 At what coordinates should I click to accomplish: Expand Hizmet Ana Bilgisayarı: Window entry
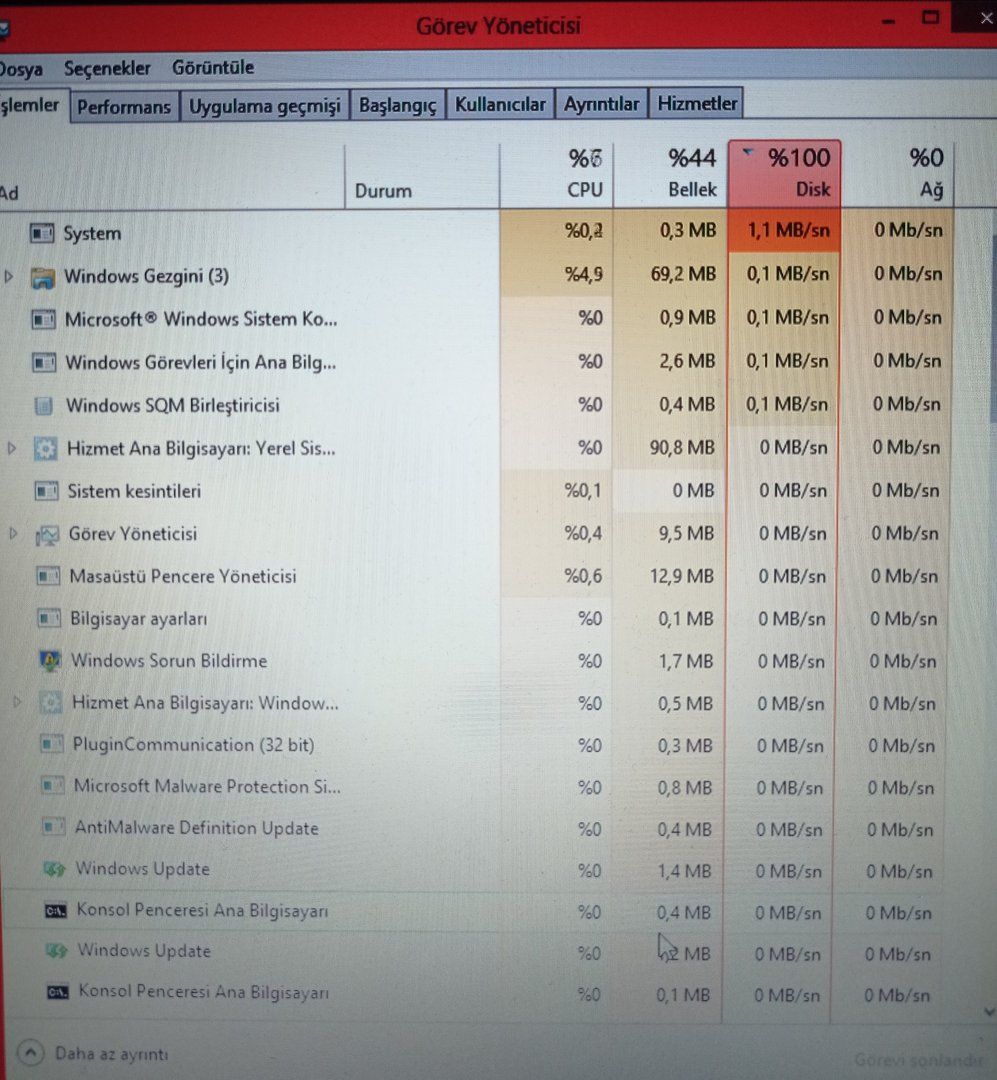coord(17,702)
